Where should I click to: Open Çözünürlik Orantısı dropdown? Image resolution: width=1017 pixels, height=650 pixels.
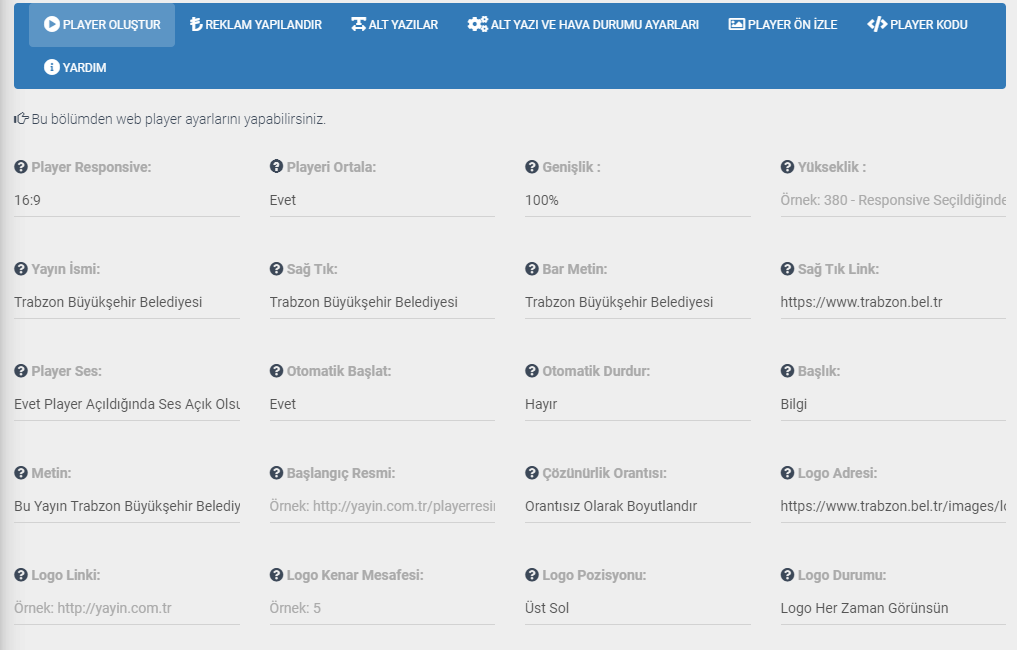(638, 506)
